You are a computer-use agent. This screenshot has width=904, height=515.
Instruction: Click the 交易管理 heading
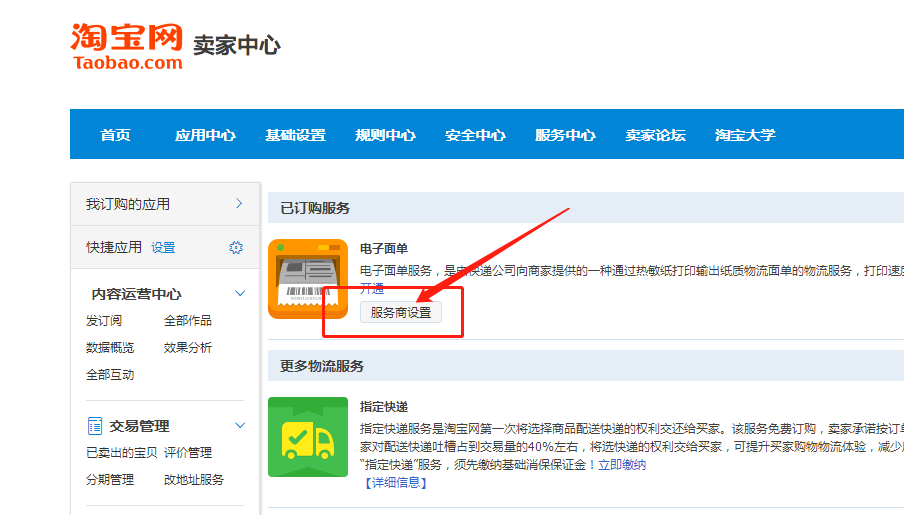point(140,426)
